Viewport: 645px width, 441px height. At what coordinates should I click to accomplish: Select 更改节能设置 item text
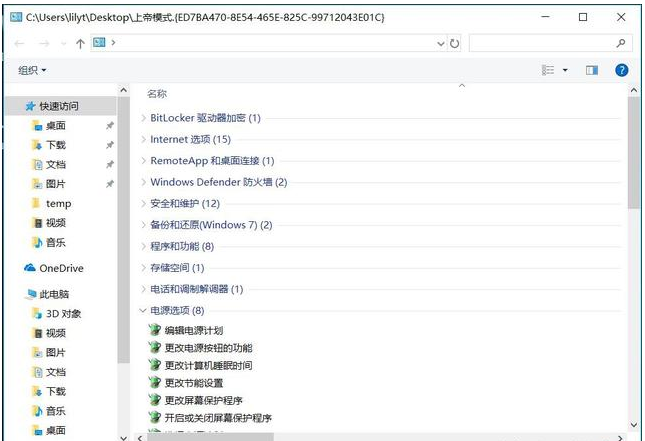pyautogui.click(x=194, y=383)
